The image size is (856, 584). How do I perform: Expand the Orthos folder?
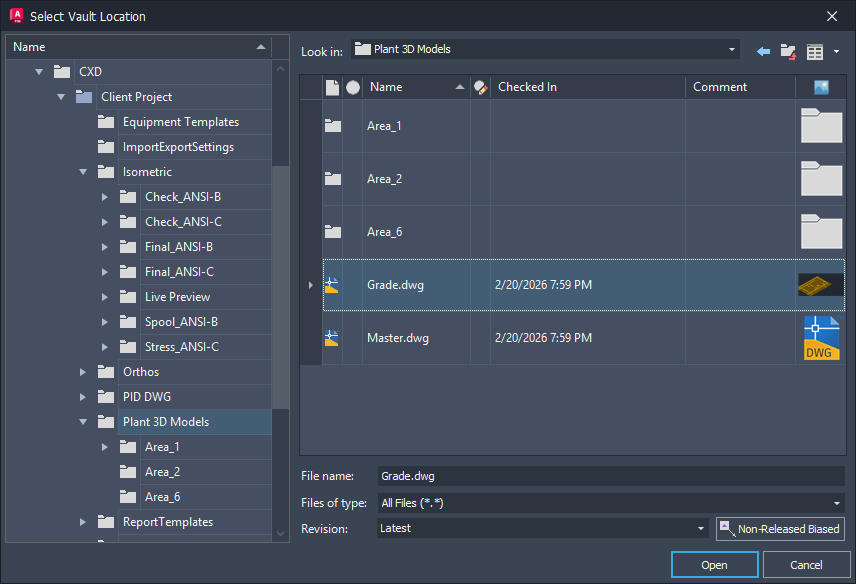tap(82, 372)
